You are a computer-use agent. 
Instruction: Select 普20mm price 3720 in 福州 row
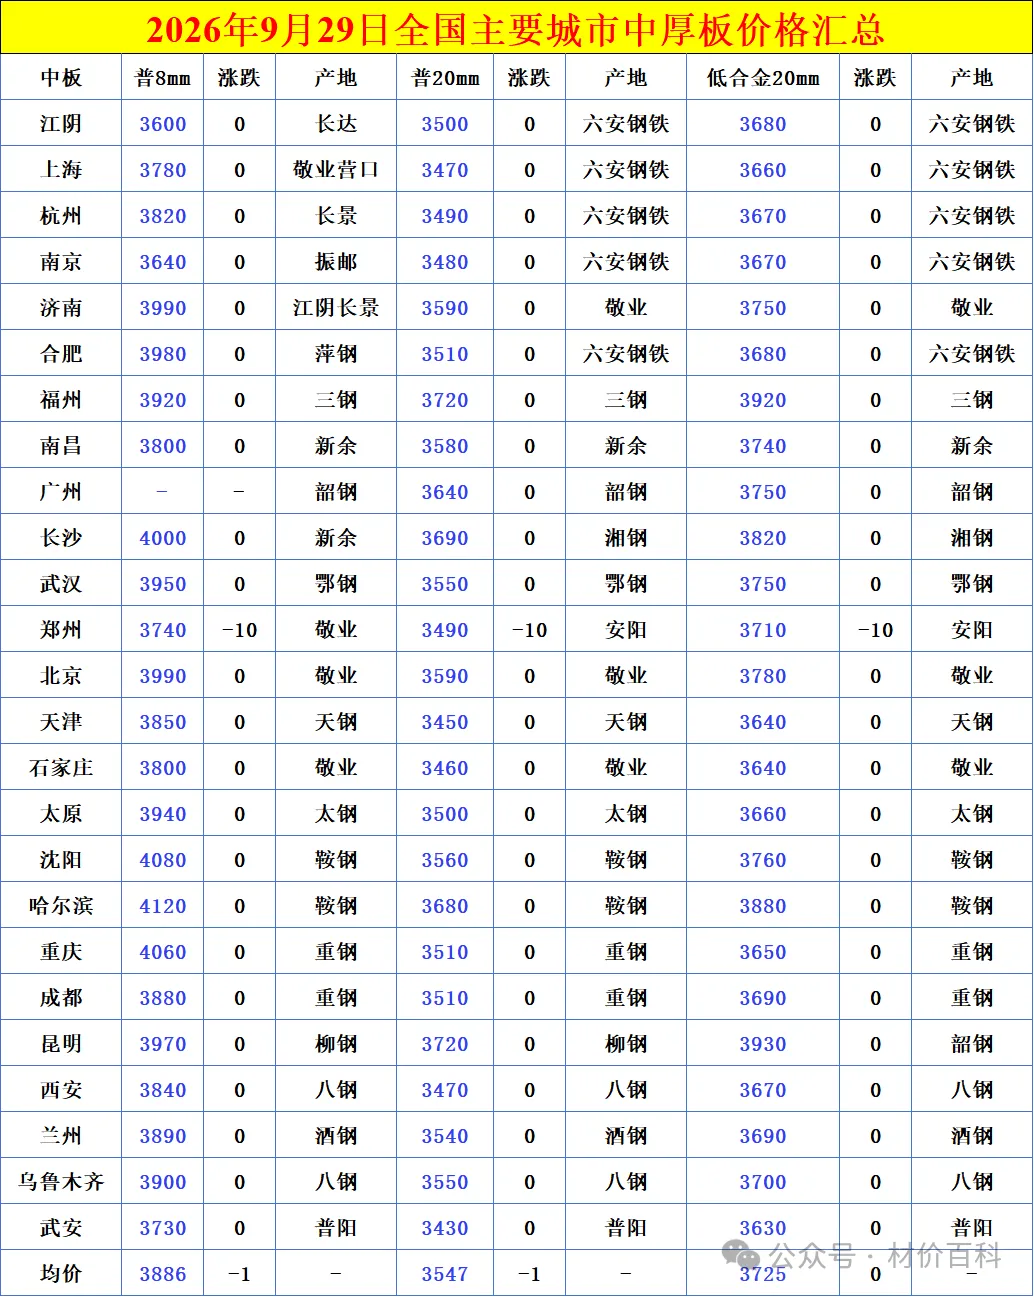point(445,400)
